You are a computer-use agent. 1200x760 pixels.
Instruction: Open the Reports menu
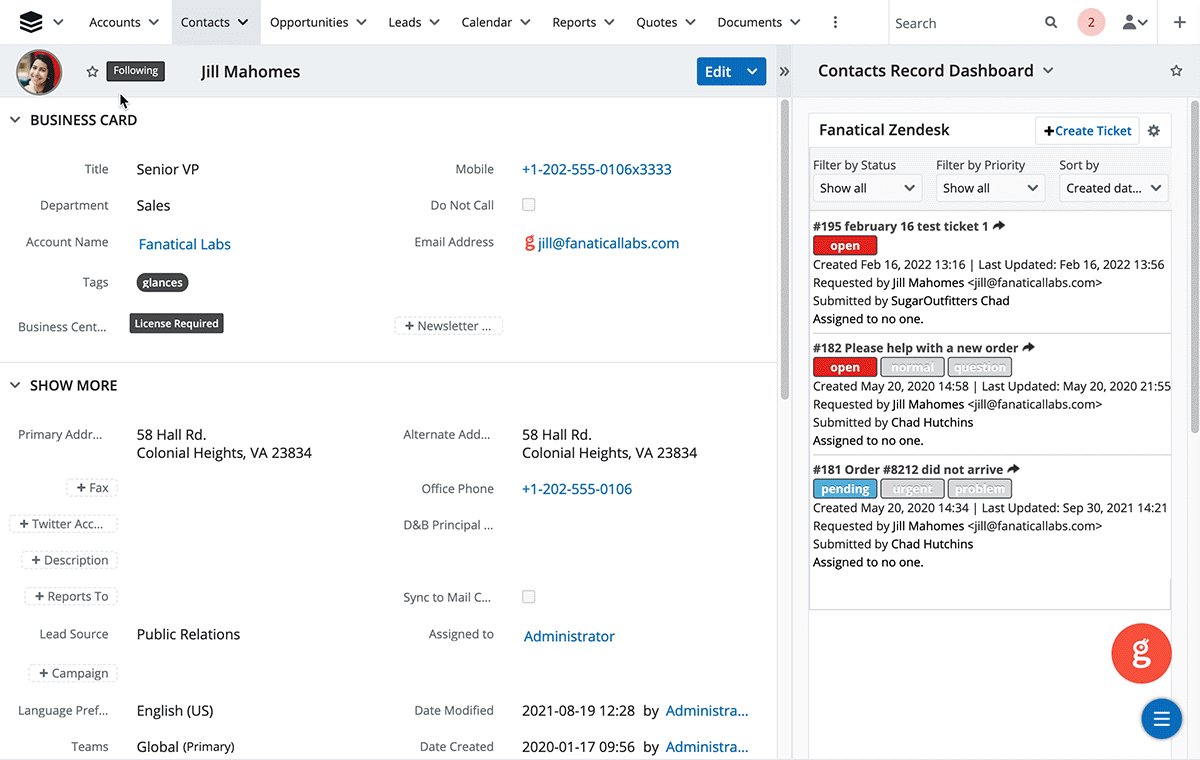point(583,22)
